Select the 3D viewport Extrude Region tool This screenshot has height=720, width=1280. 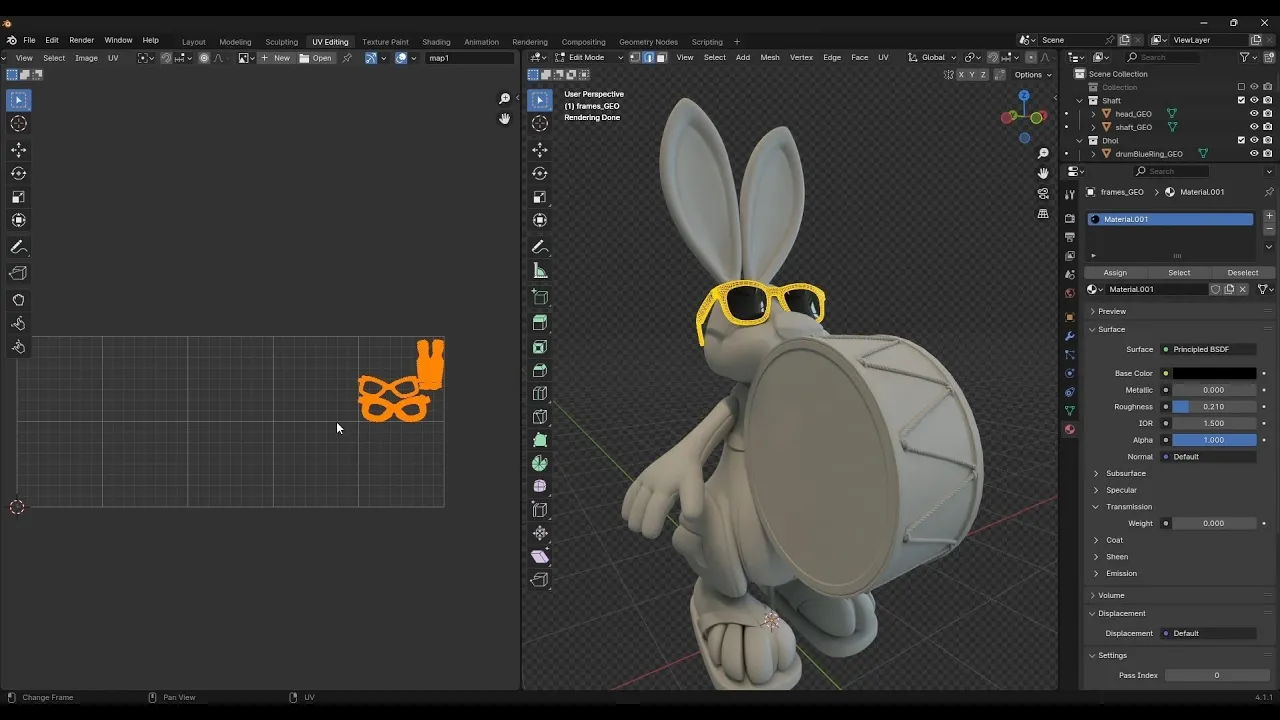pos(540,322)
